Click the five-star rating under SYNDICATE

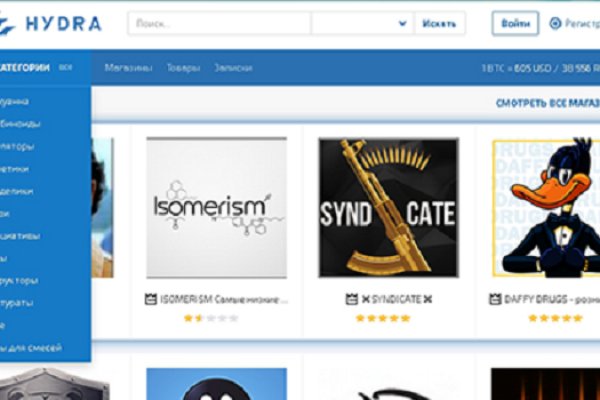pyautogui.click(x=385, y=318)
